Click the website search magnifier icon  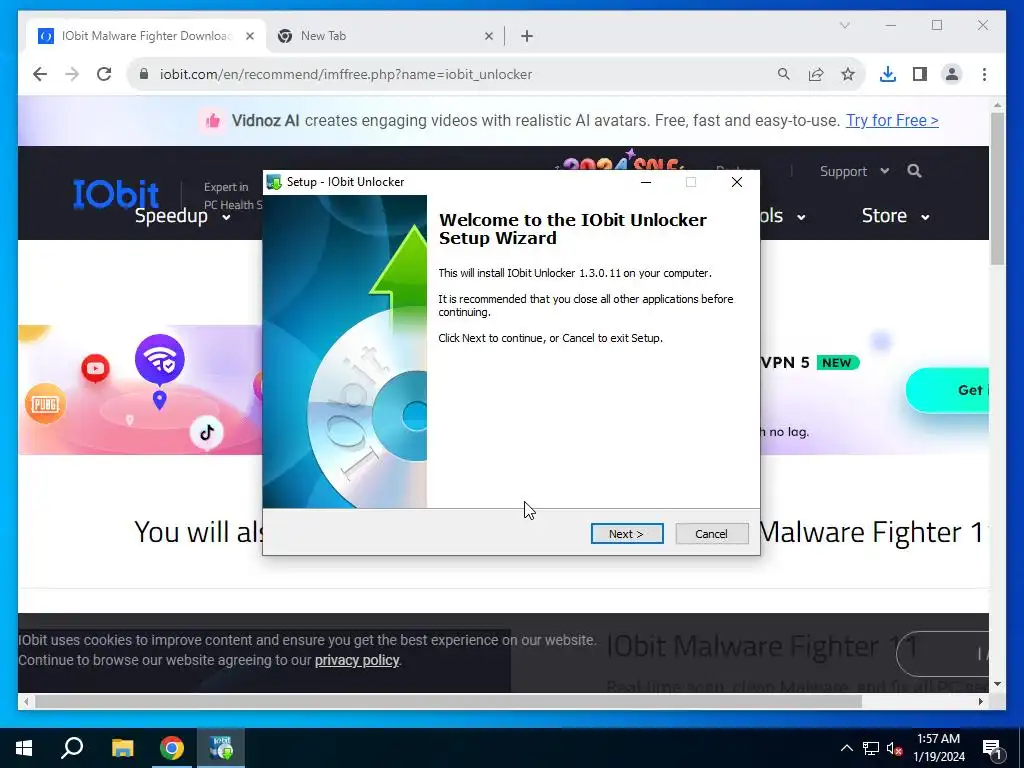tap(914, 171)
